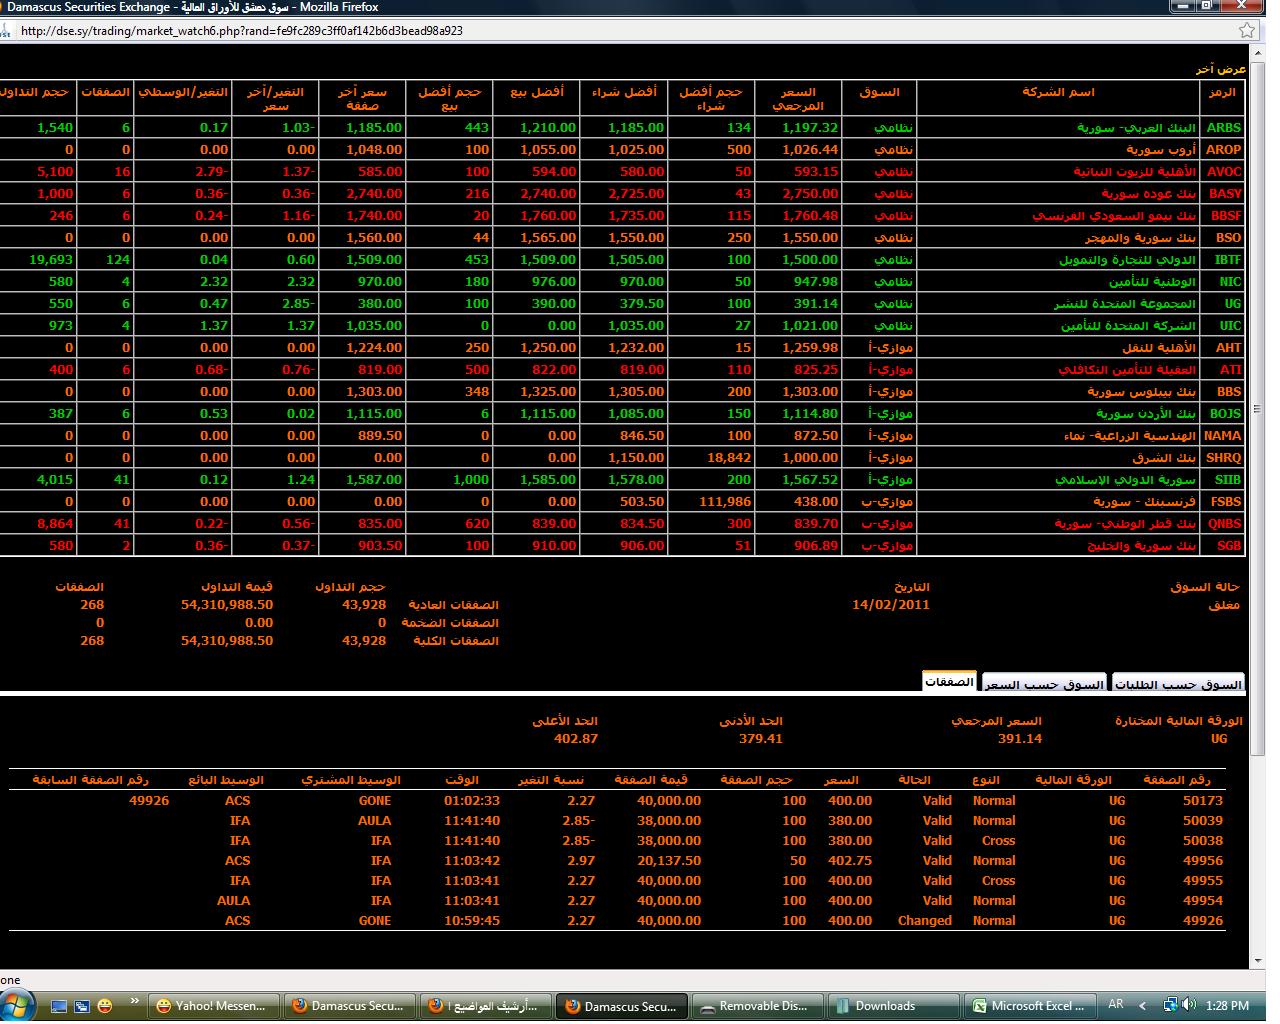Select the UG symbol in the market table
Image resolution: width=1280 pixels, height=1024 pixels.
pos(1232,304)
